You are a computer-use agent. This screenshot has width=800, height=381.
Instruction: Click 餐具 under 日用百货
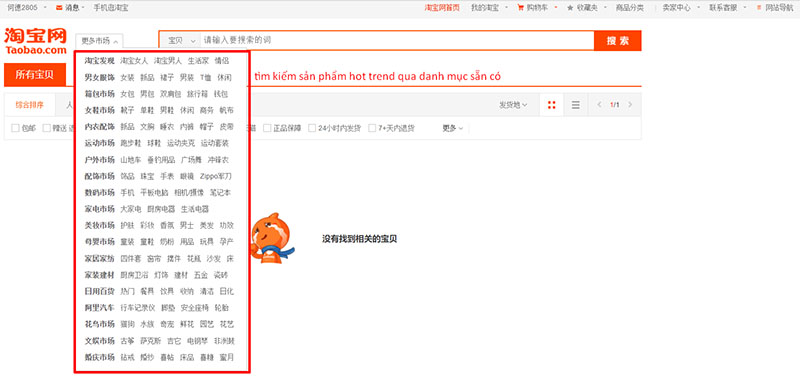[x=147, y=291]
